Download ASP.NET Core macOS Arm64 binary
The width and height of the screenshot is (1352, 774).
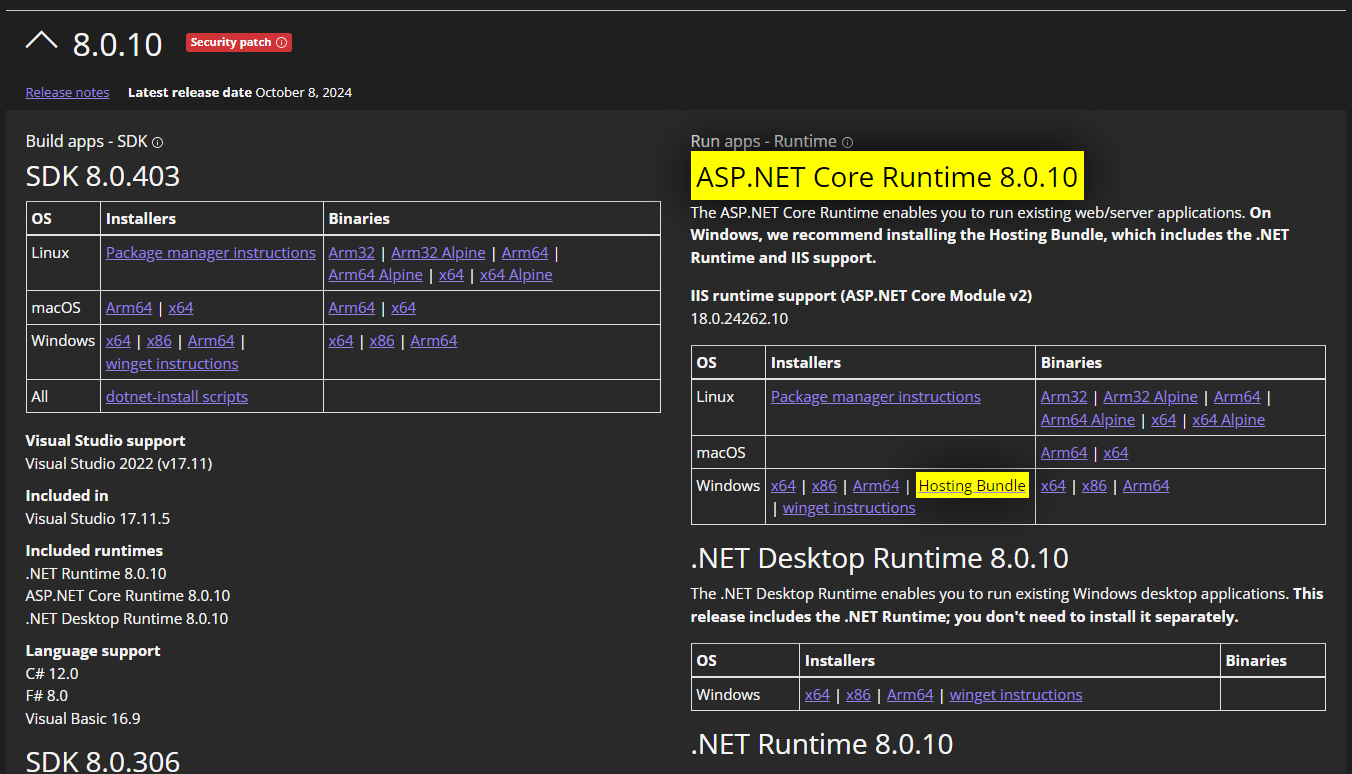pos(1064,453)
